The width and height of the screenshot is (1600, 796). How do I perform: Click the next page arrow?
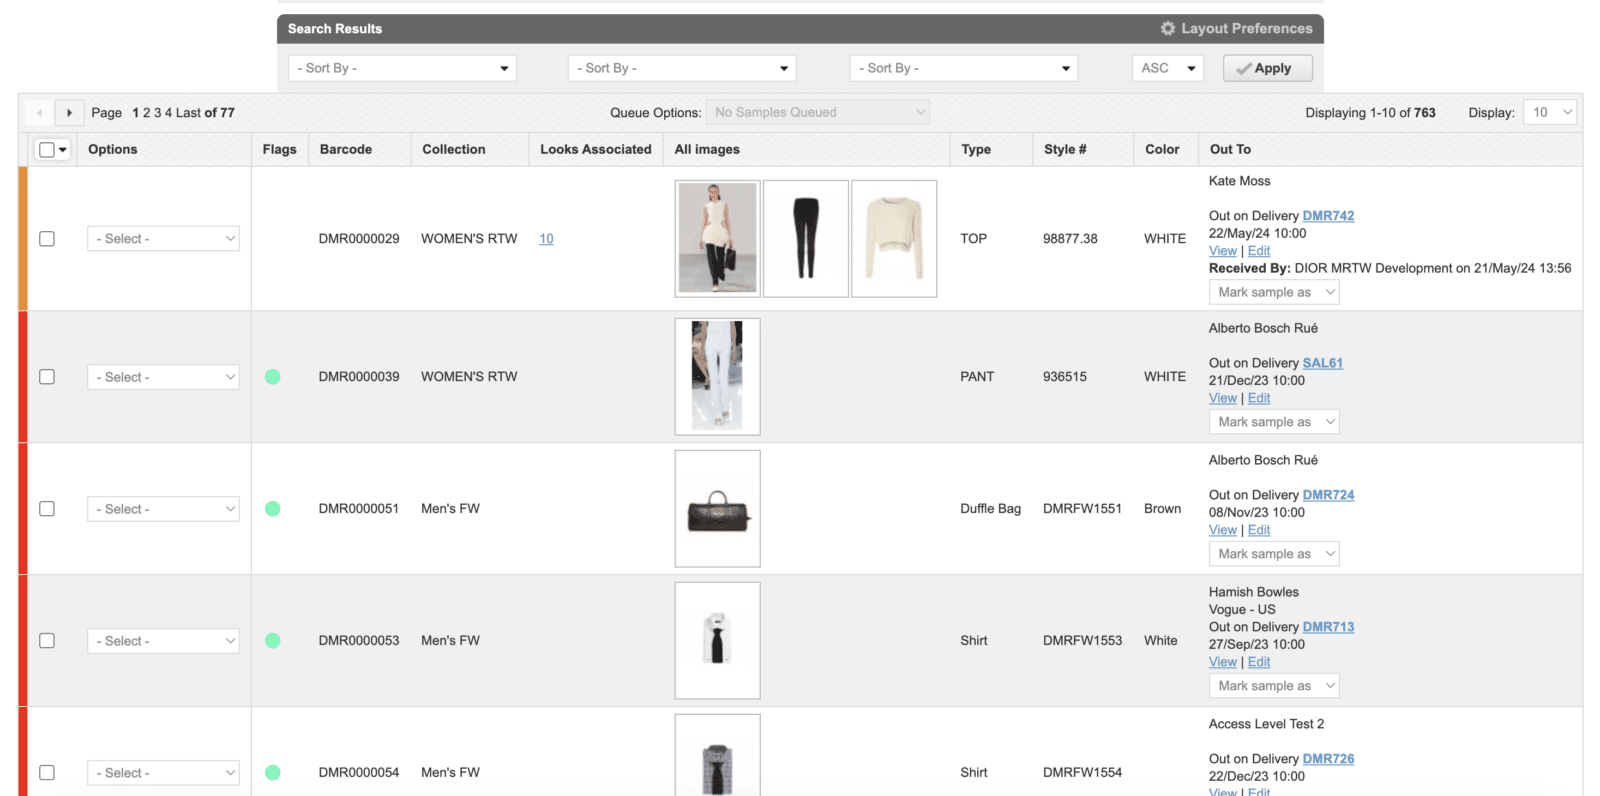[x=69, y=113]
